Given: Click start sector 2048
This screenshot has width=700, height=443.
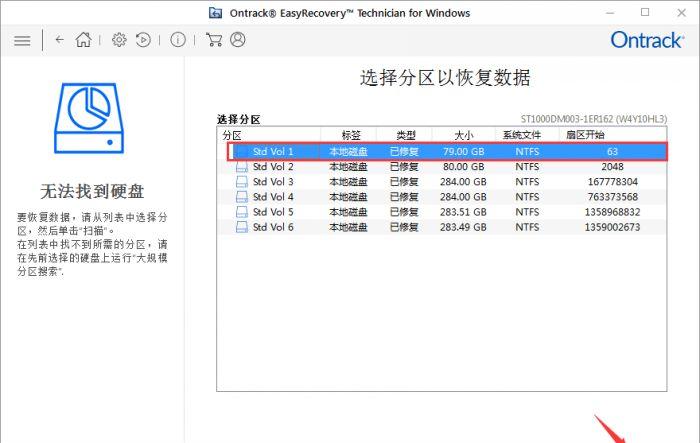Looking at the screenshot, I should point(612,167).
